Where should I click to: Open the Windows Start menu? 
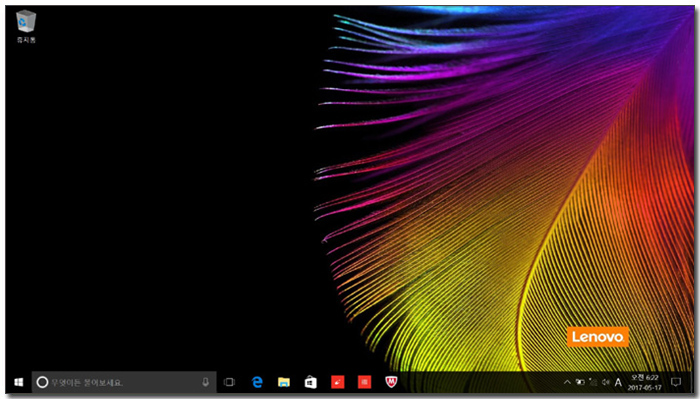(18, 382)
